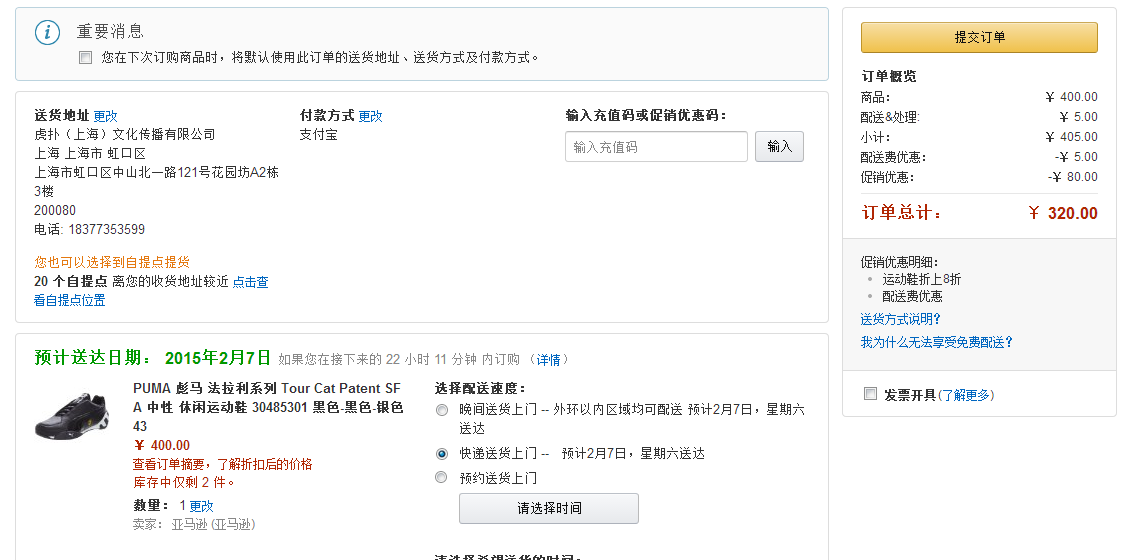This screenshot has width=1138, height=560.
Task: Click the 库存中仅剩 2 件 stock notice
Action: pyautogui.click(x=184, y=482)
